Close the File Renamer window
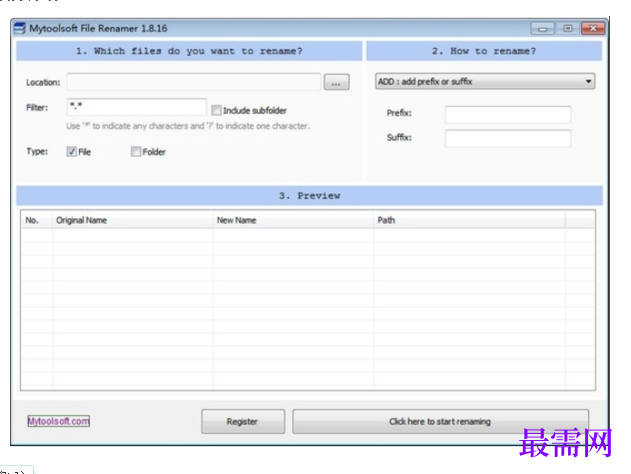The width and height of the screenshot is (631, 474). (x=593, y=29)
